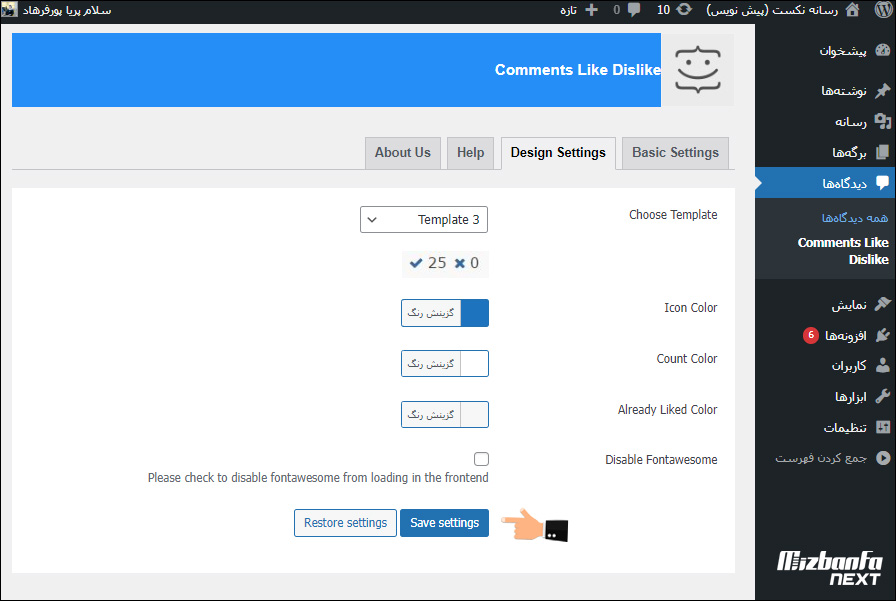
Task: Click the Restore settings button
Action: [x=345, y=523]
